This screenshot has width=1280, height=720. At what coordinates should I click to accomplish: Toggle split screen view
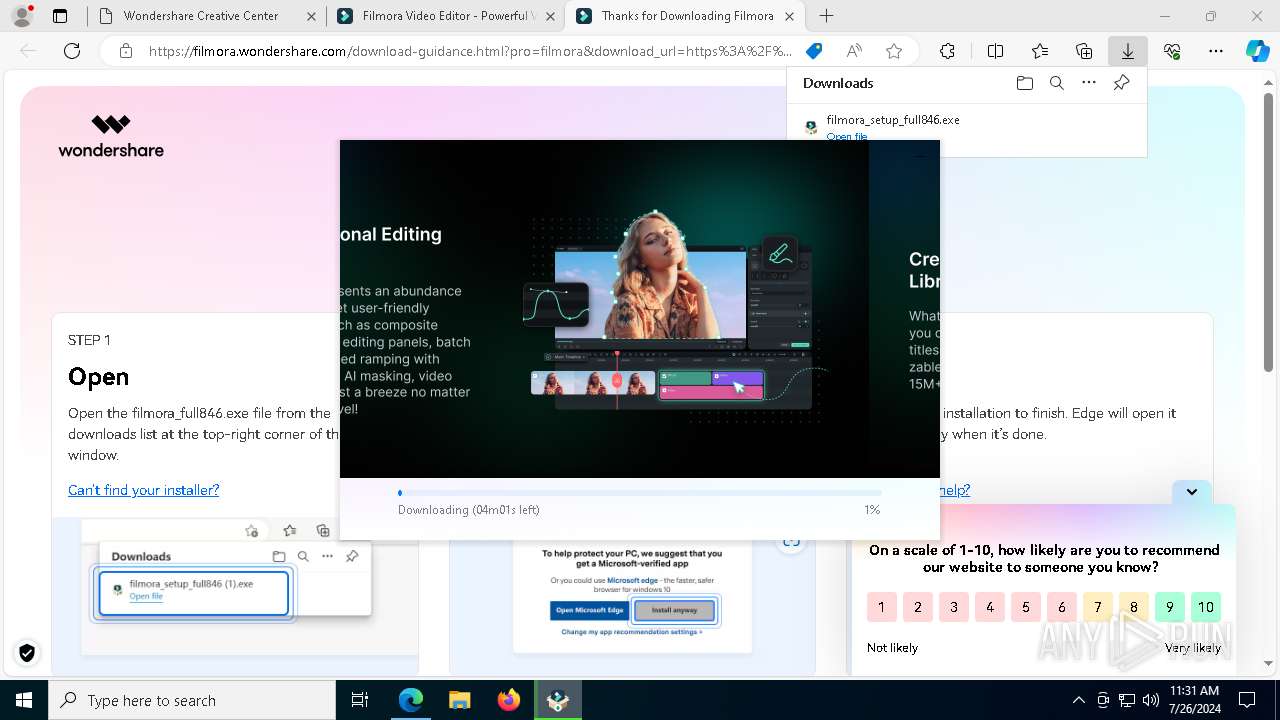[995, 51]
